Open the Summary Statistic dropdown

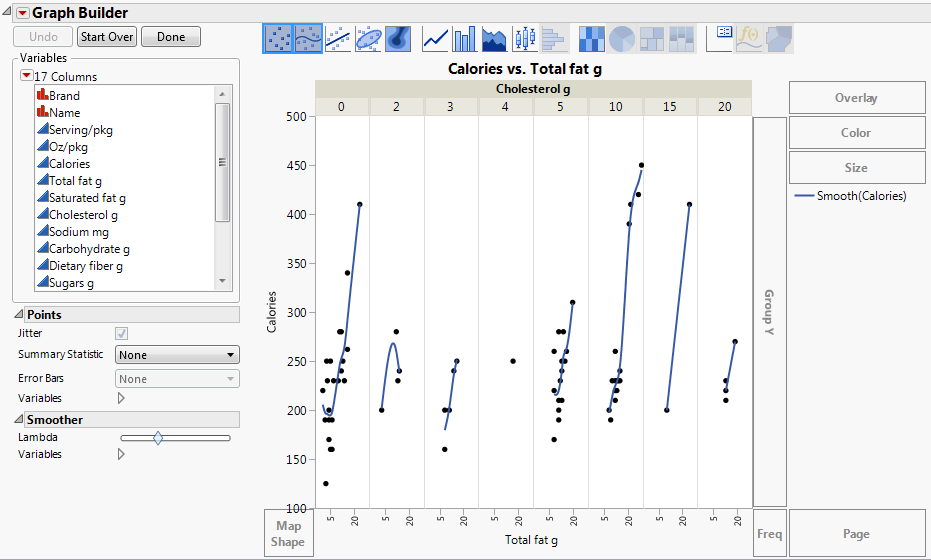tap(177, 355)
